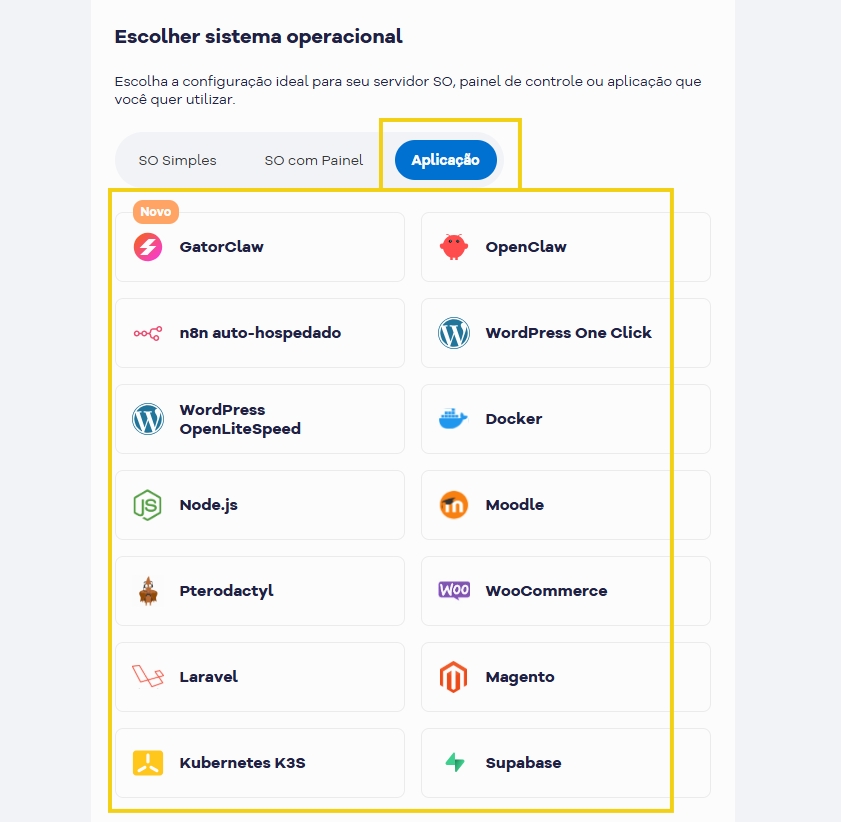Click the Pterodactyl icon

coord(148,590)
